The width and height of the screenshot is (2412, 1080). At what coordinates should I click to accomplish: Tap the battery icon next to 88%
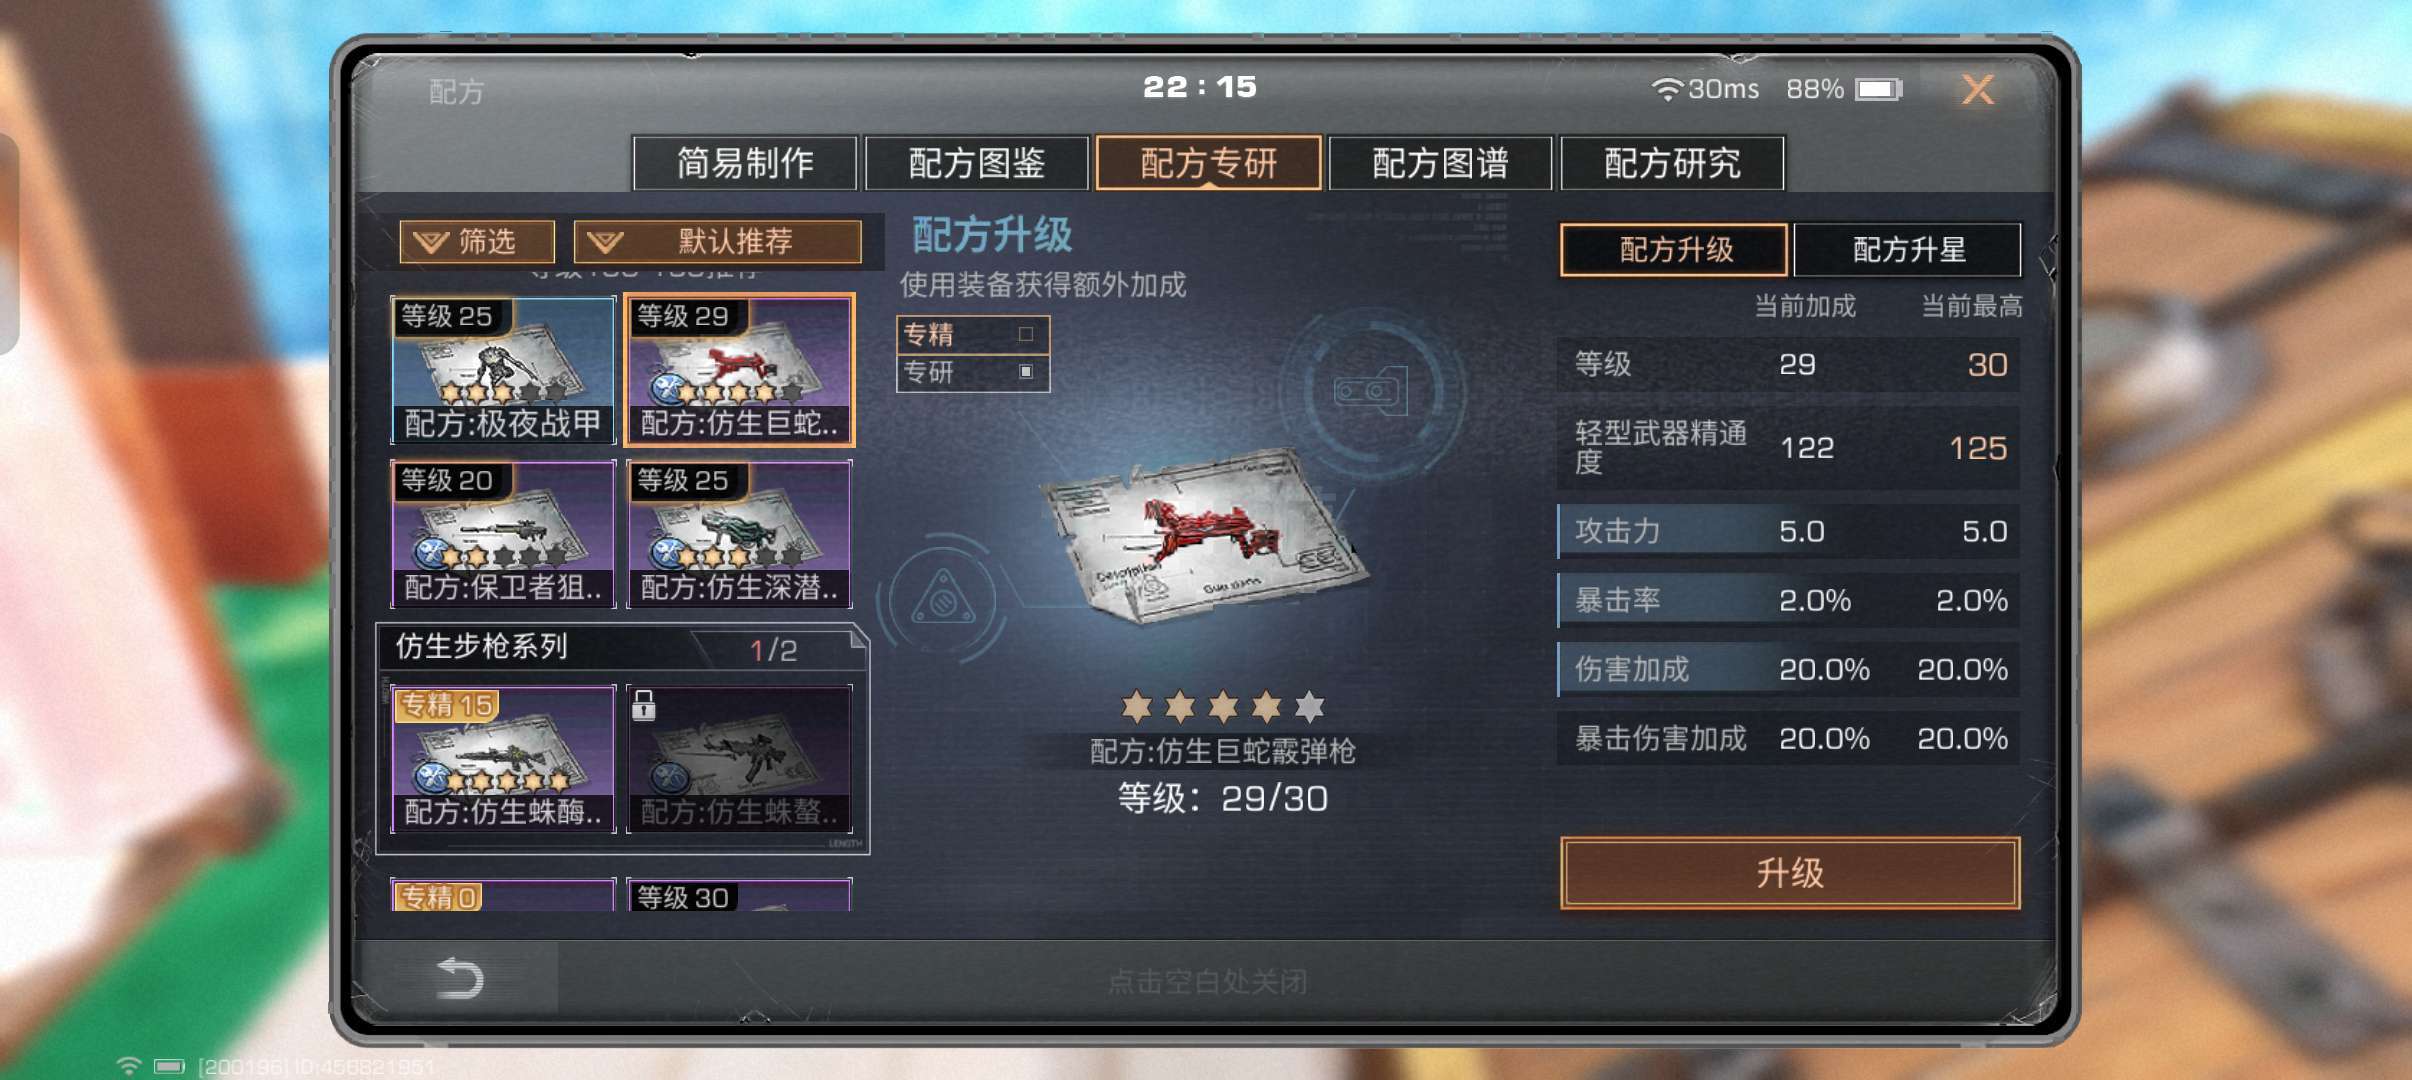pos(1878,89)
